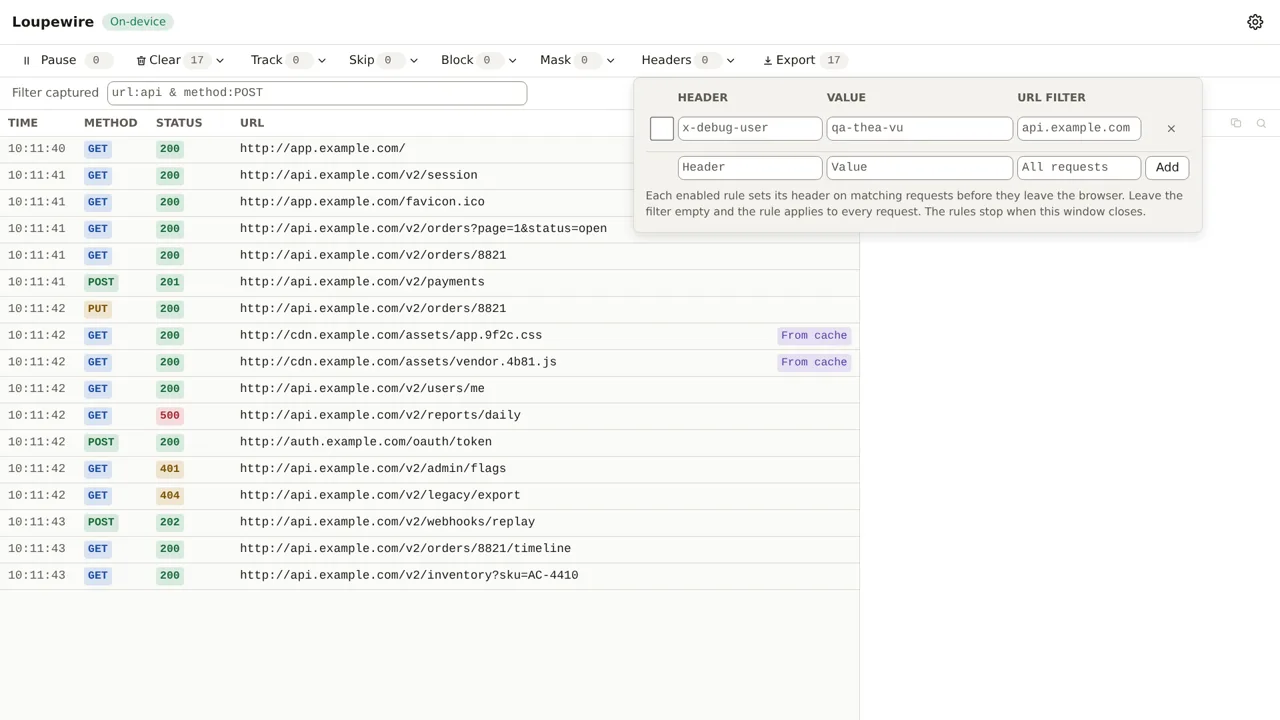Focus the empty Value field

tap(919, 167)
